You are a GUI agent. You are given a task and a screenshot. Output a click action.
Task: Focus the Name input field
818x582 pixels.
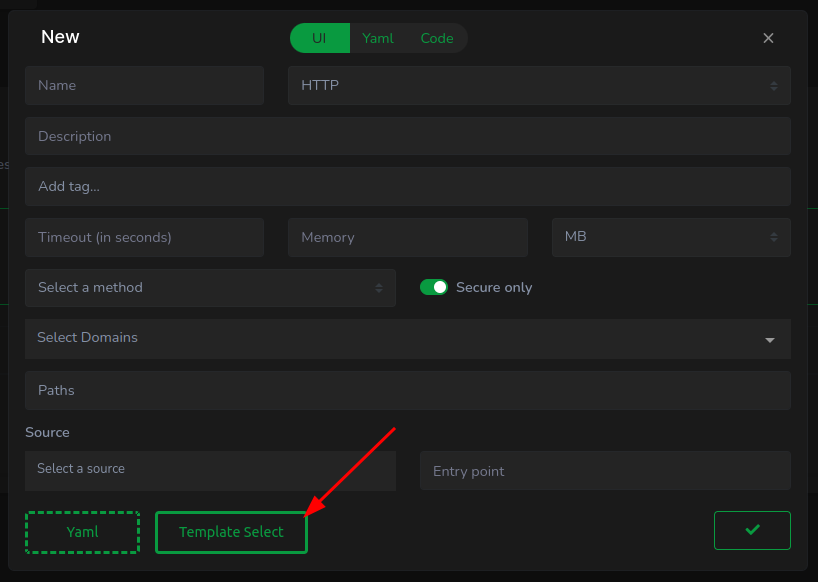[144, 86]
